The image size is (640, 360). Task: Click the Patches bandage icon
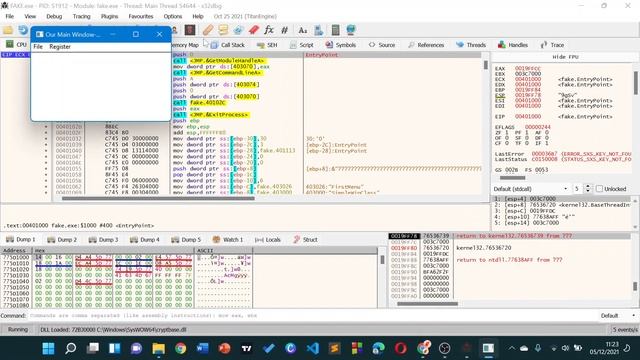click(x=208, y=30)
